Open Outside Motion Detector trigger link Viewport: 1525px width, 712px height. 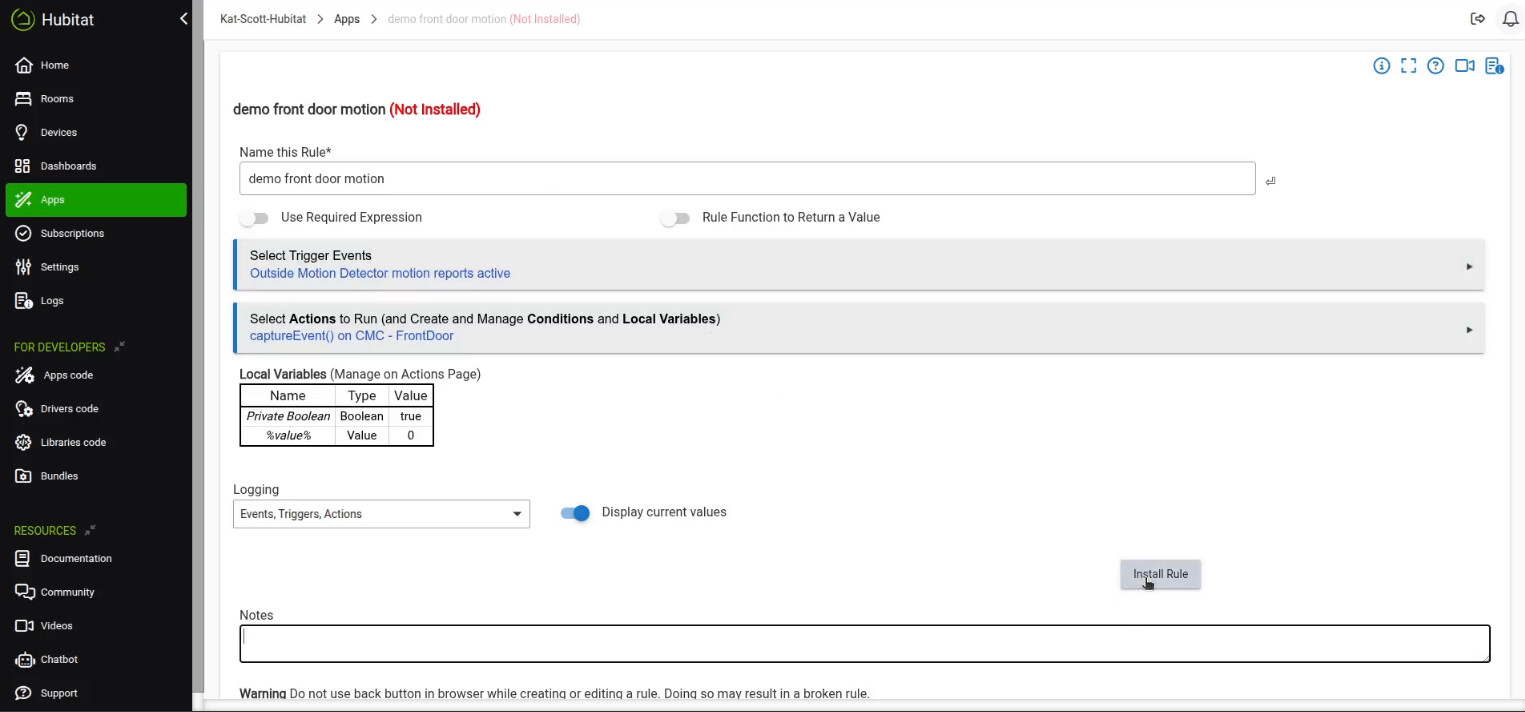(380, 273)
